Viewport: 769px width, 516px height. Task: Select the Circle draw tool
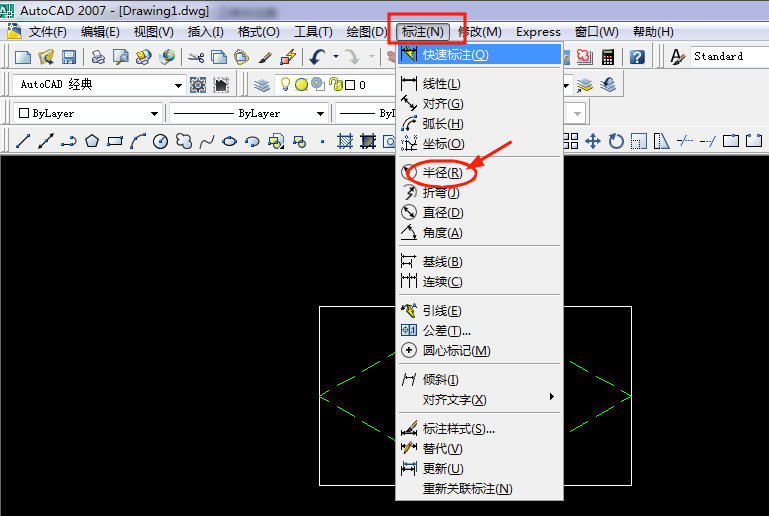(x=160, y=141)
